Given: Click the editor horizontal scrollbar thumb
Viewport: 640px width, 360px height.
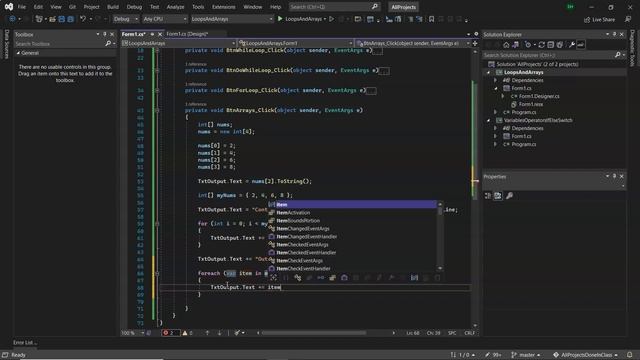Looking at the screenshot, I should (313, 333).
